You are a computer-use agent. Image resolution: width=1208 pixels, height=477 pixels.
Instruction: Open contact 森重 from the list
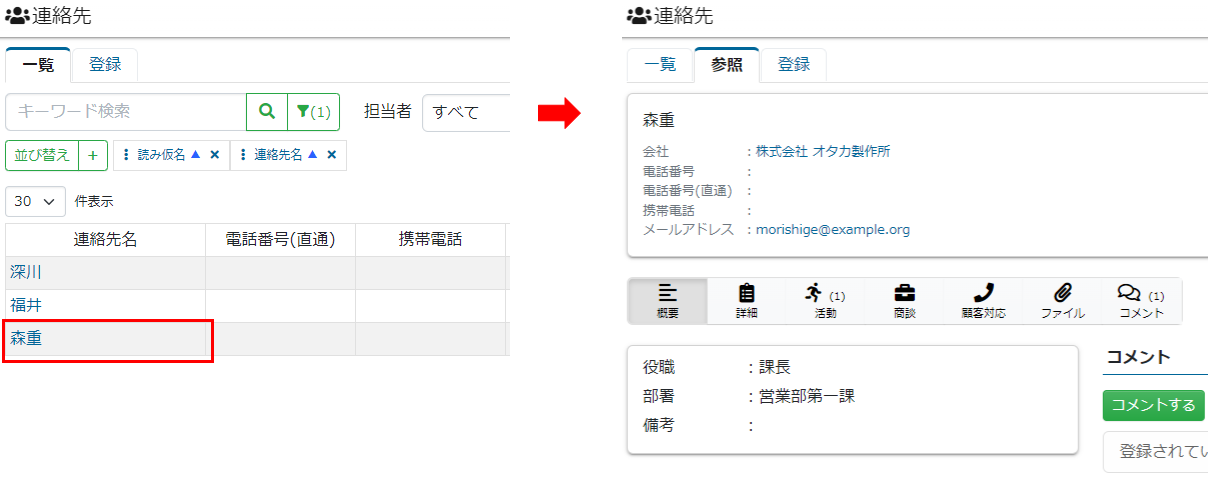tap(26, 338)
